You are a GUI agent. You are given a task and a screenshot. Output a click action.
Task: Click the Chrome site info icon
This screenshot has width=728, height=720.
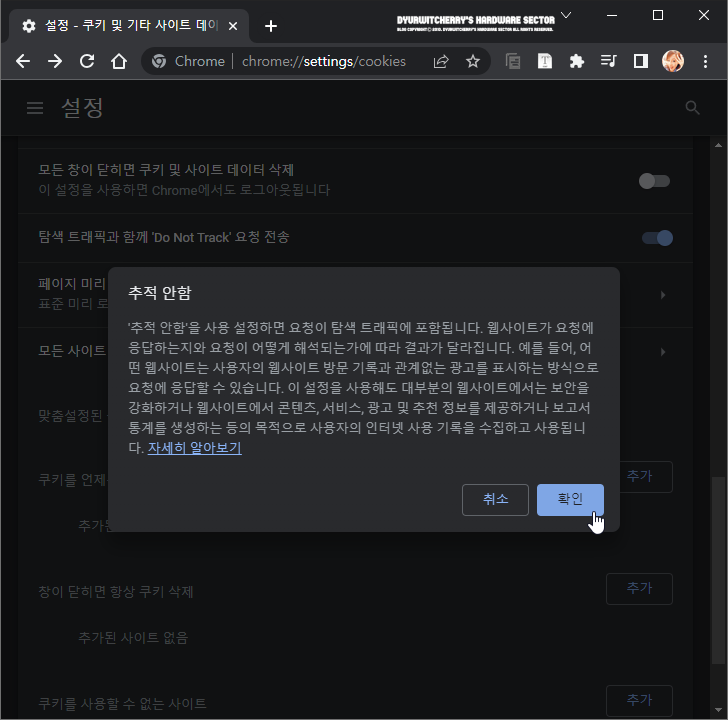(159, 61)
